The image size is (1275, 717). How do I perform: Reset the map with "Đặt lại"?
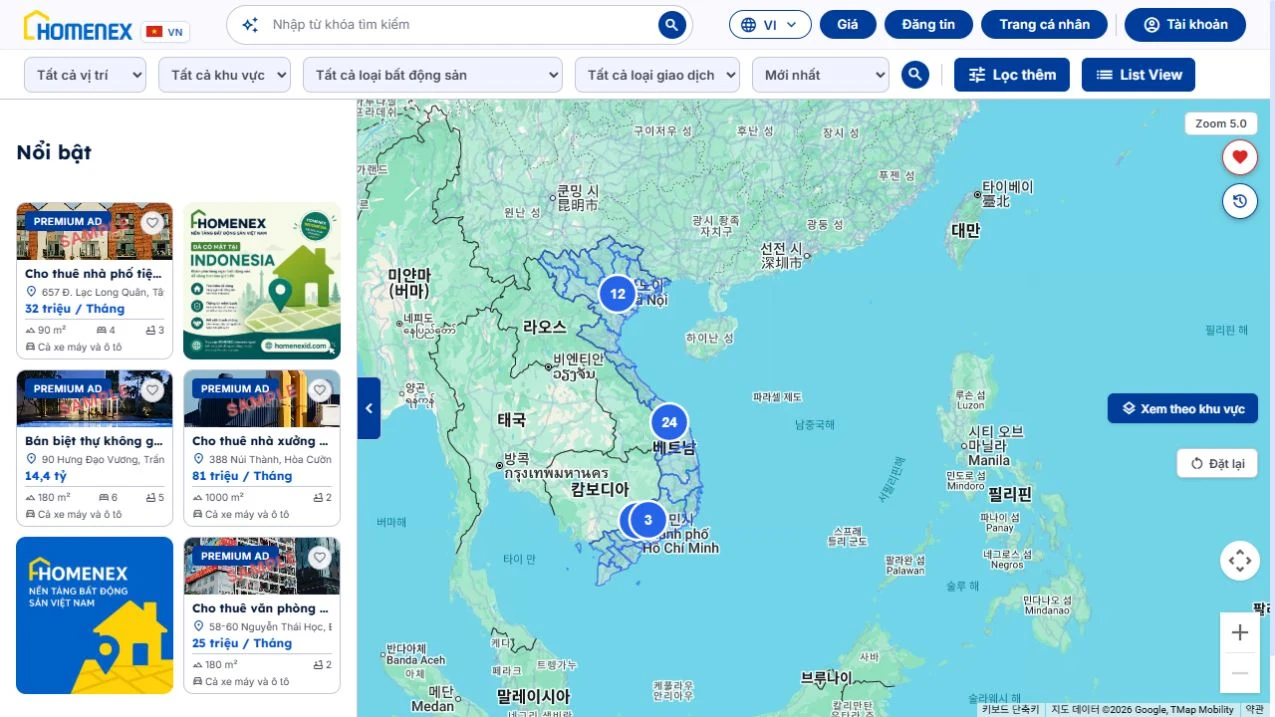1217,464
